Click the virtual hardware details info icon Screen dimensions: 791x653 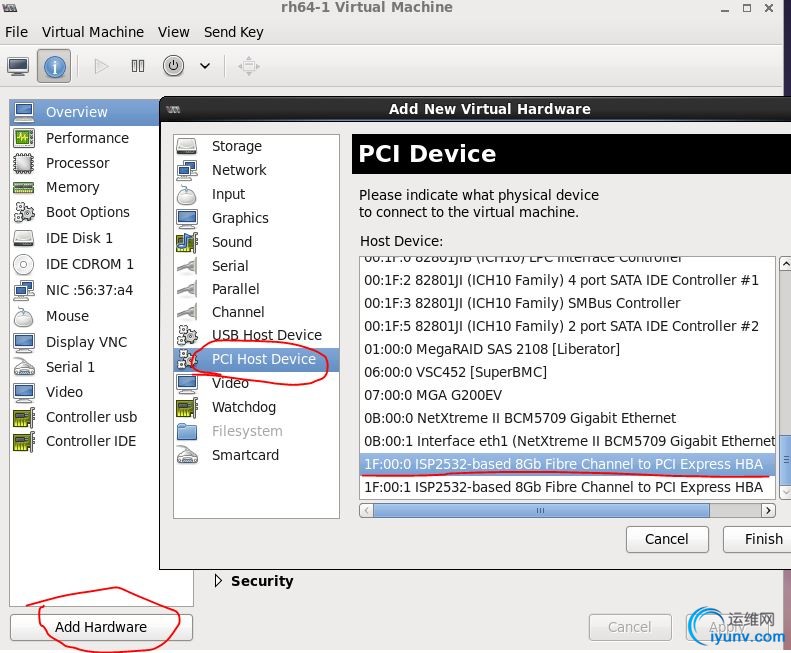click(54, 66)
